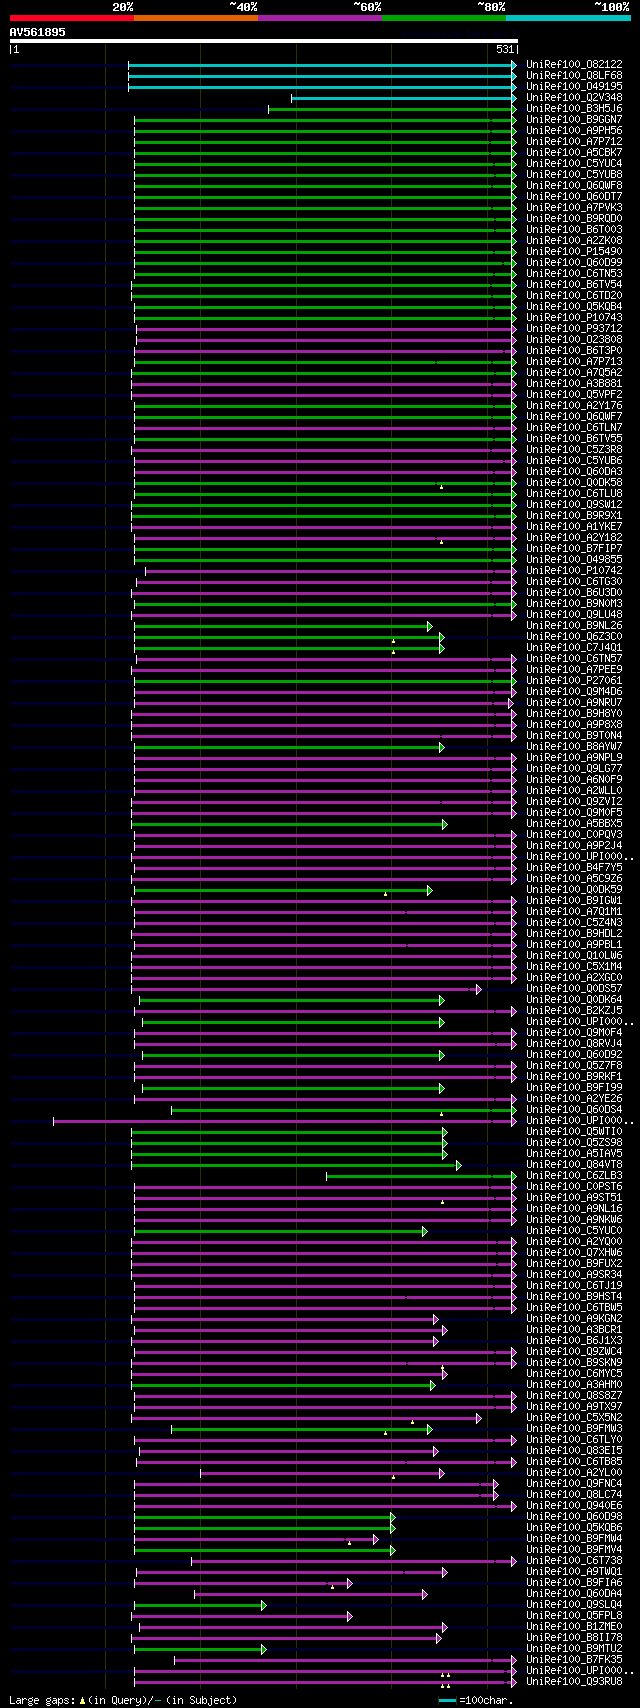Open hit UniRef100_C5YUC0
Image resolution: width=640 pixels, height=1708 pixels.
pyautogui.click(x=574, y=1230)
